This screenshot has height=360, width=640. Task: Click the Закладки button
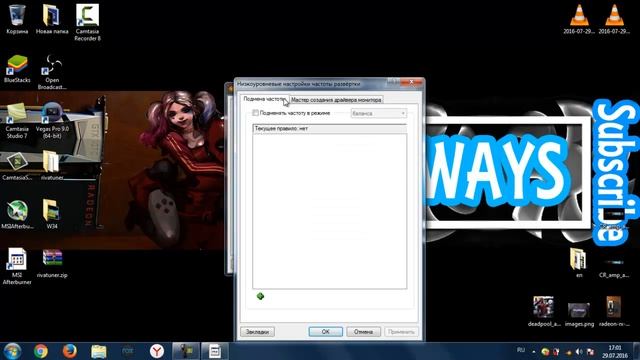[257, 332]
